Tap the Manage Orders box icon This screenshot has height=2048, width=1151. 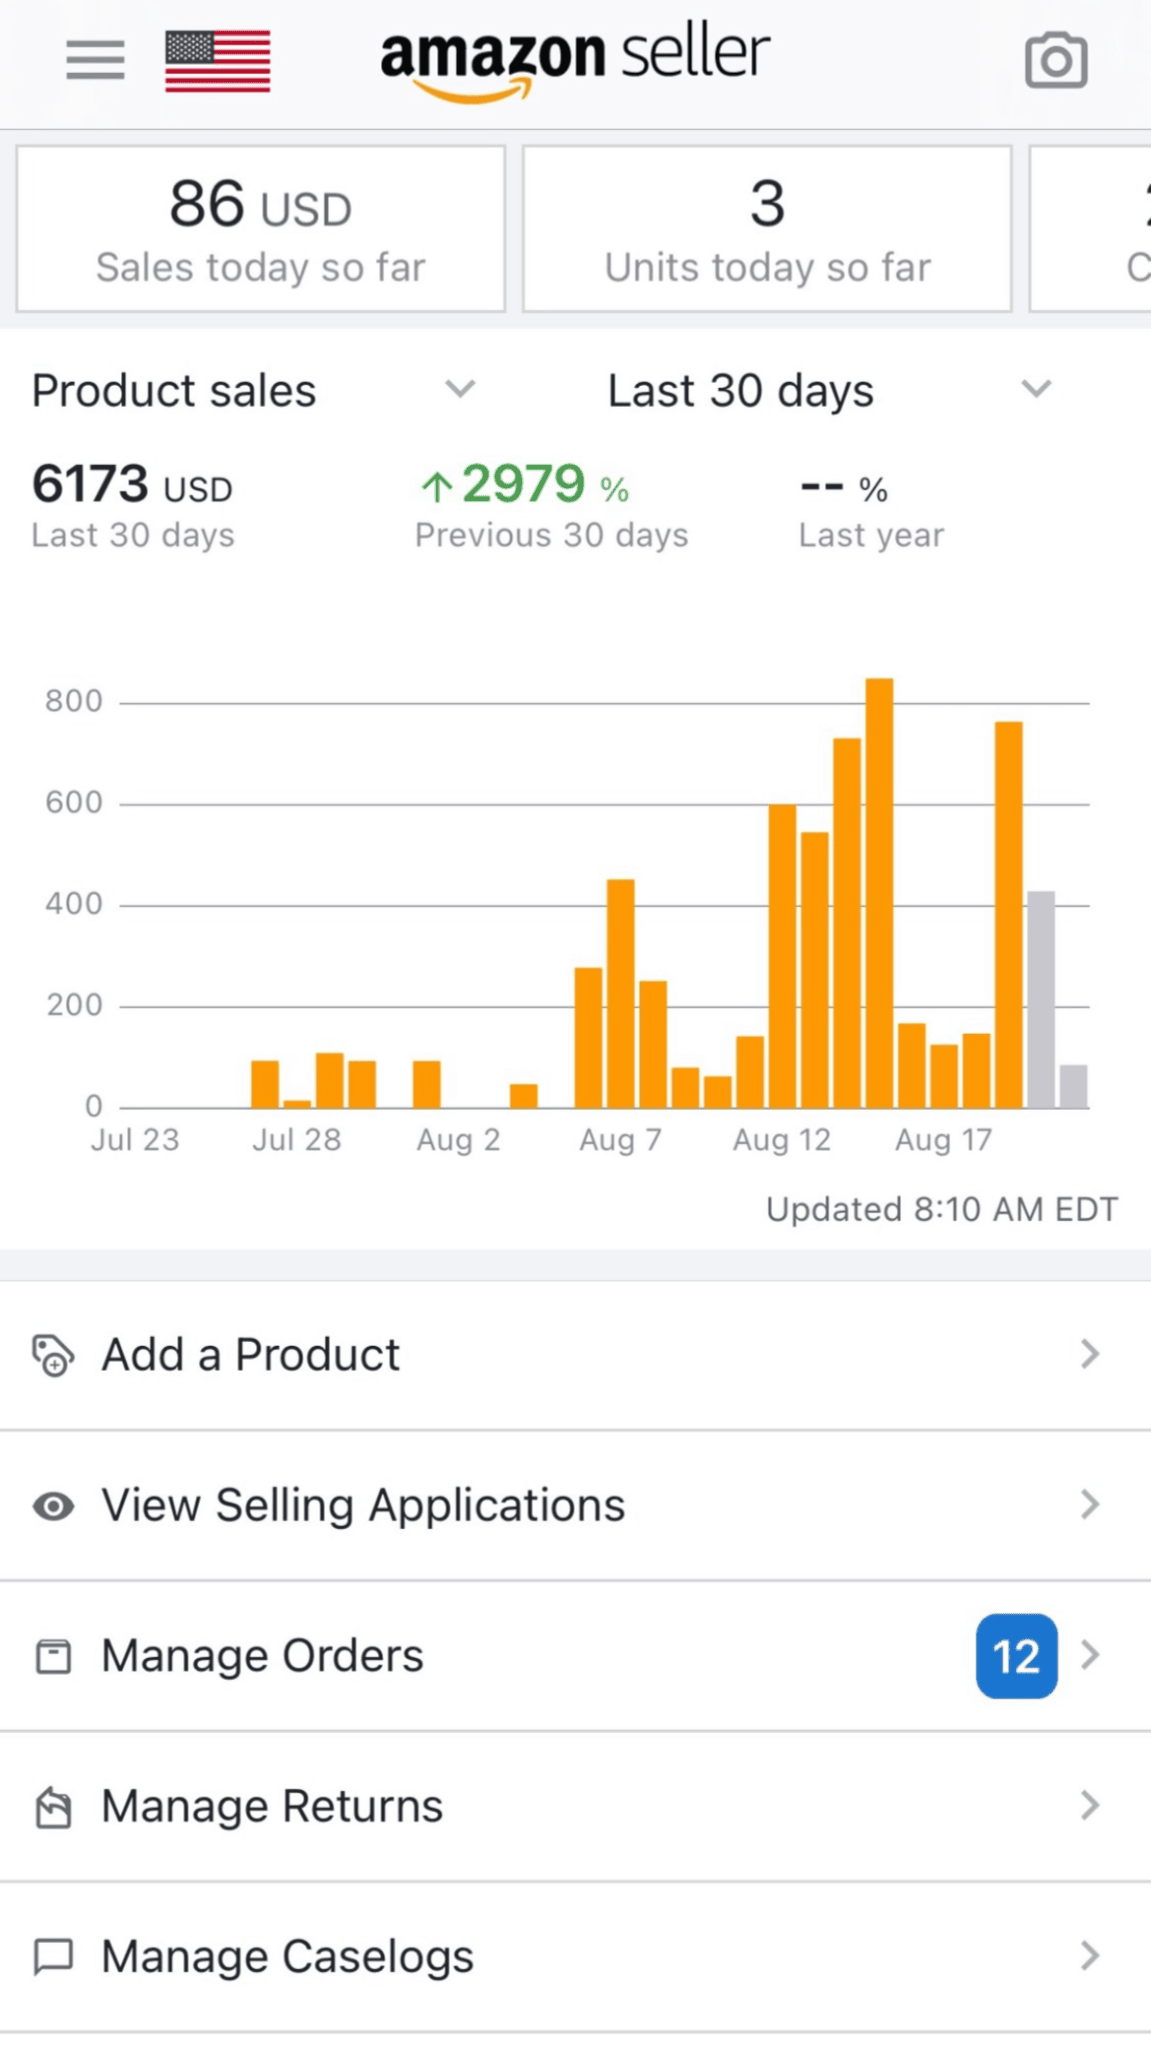tap(53, 1656)
